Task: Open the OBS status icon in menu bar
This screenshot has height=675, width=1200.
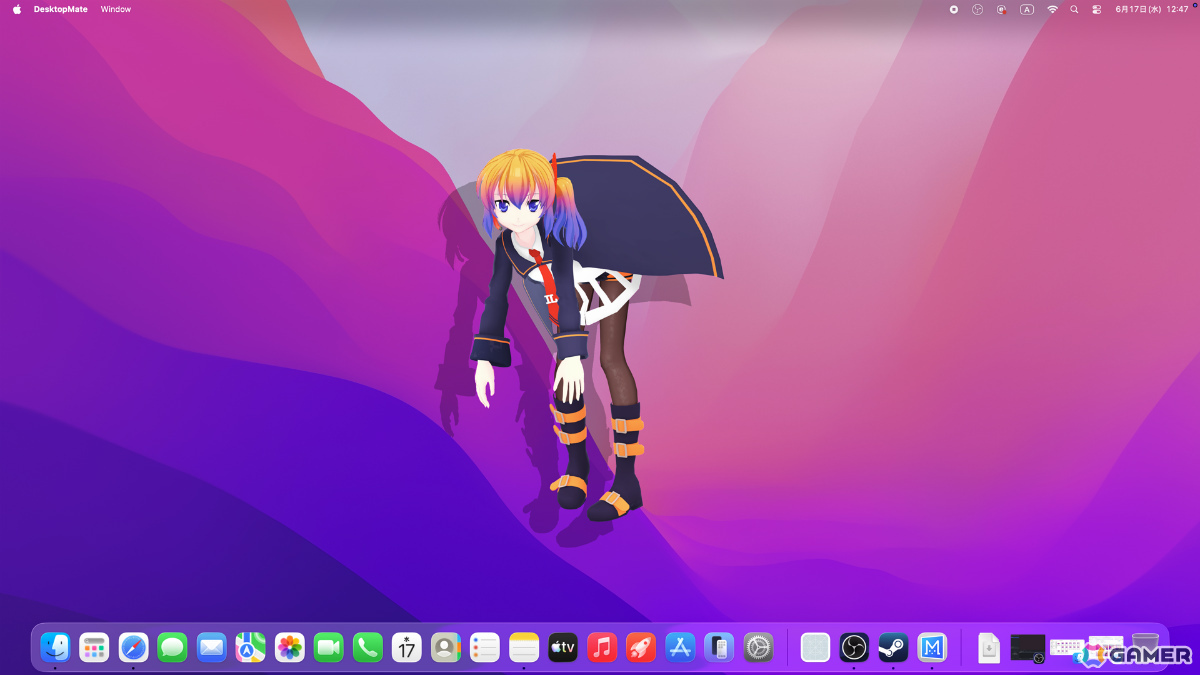Action: pos(977,9)
